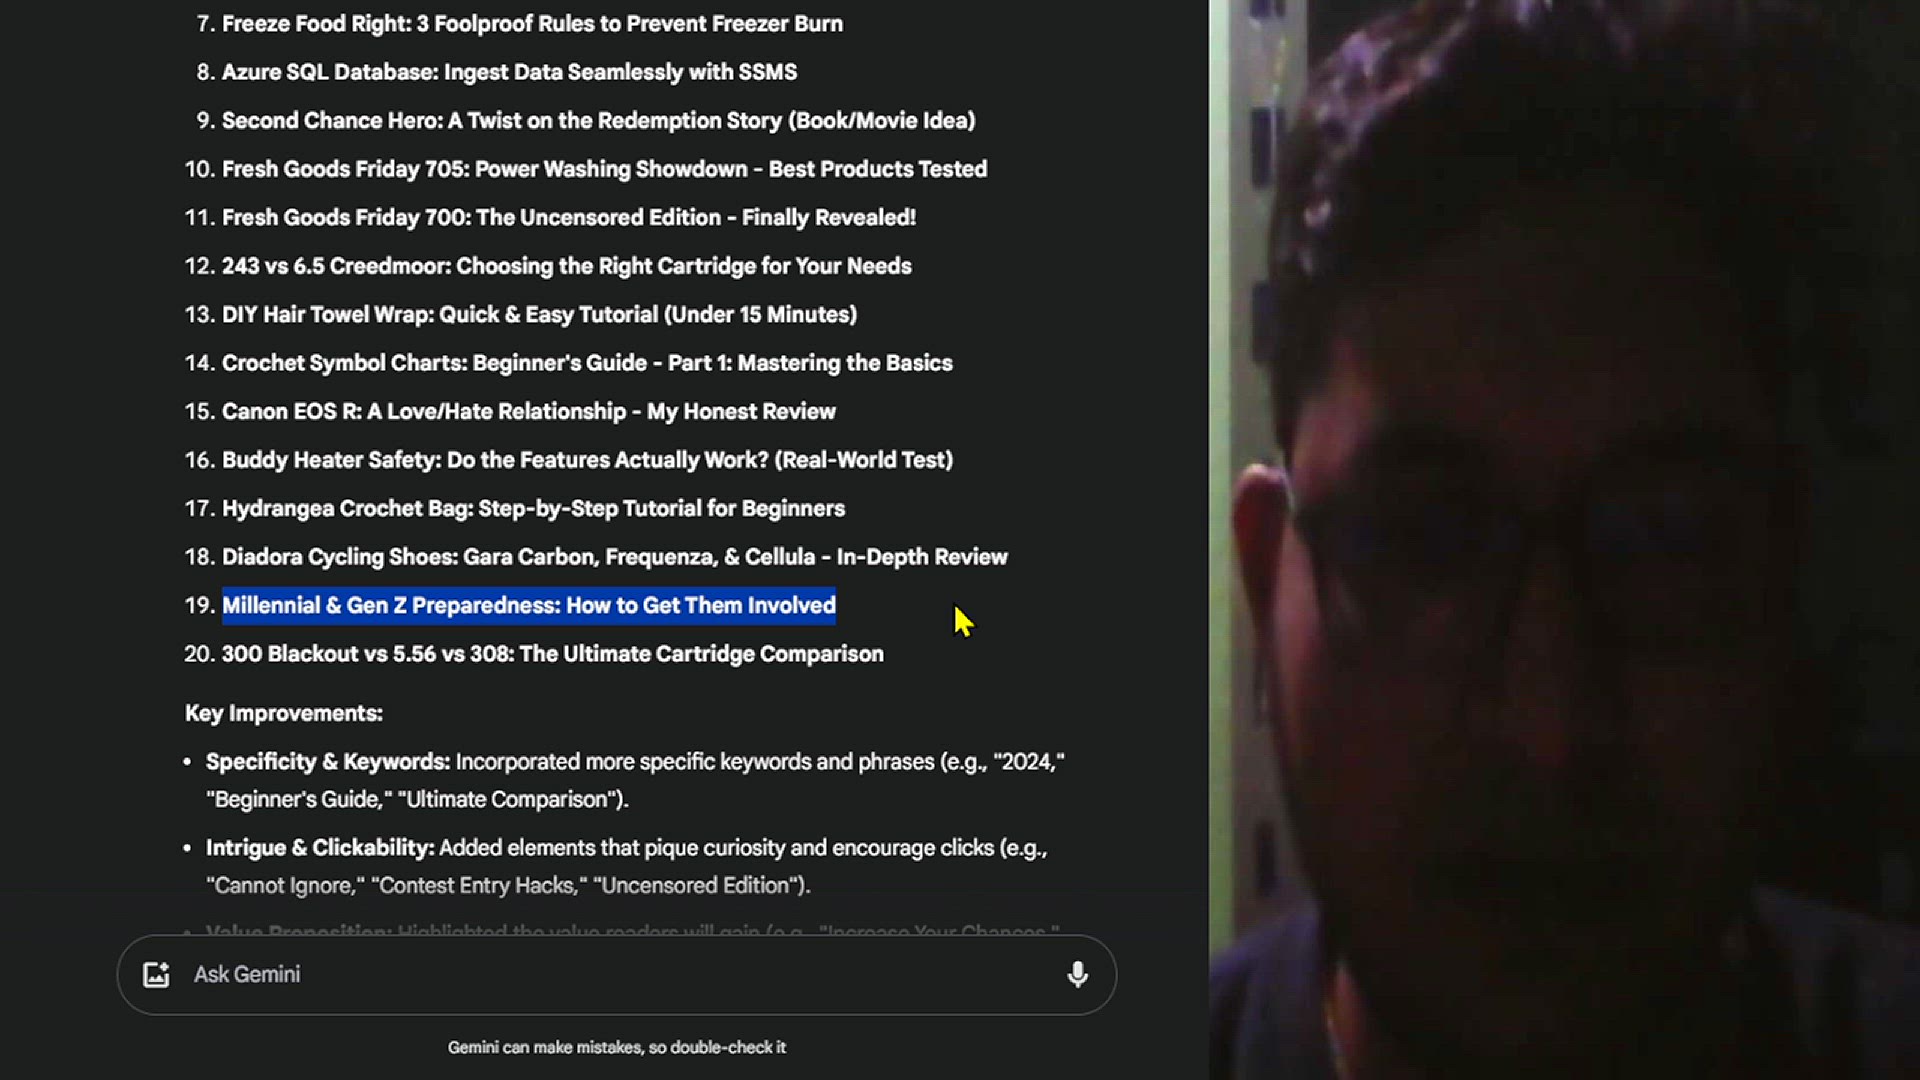Viewport: 1920px width, 1080px height.
Task: Click the 300 Blackout vs 5.56 title
Action: tap(553, 654)
